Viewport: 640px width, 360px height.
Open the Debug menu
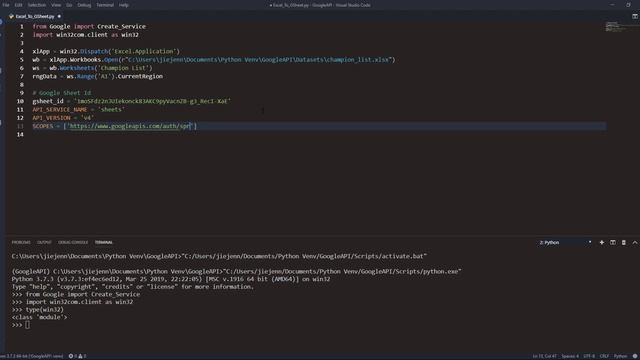point(84,5)
